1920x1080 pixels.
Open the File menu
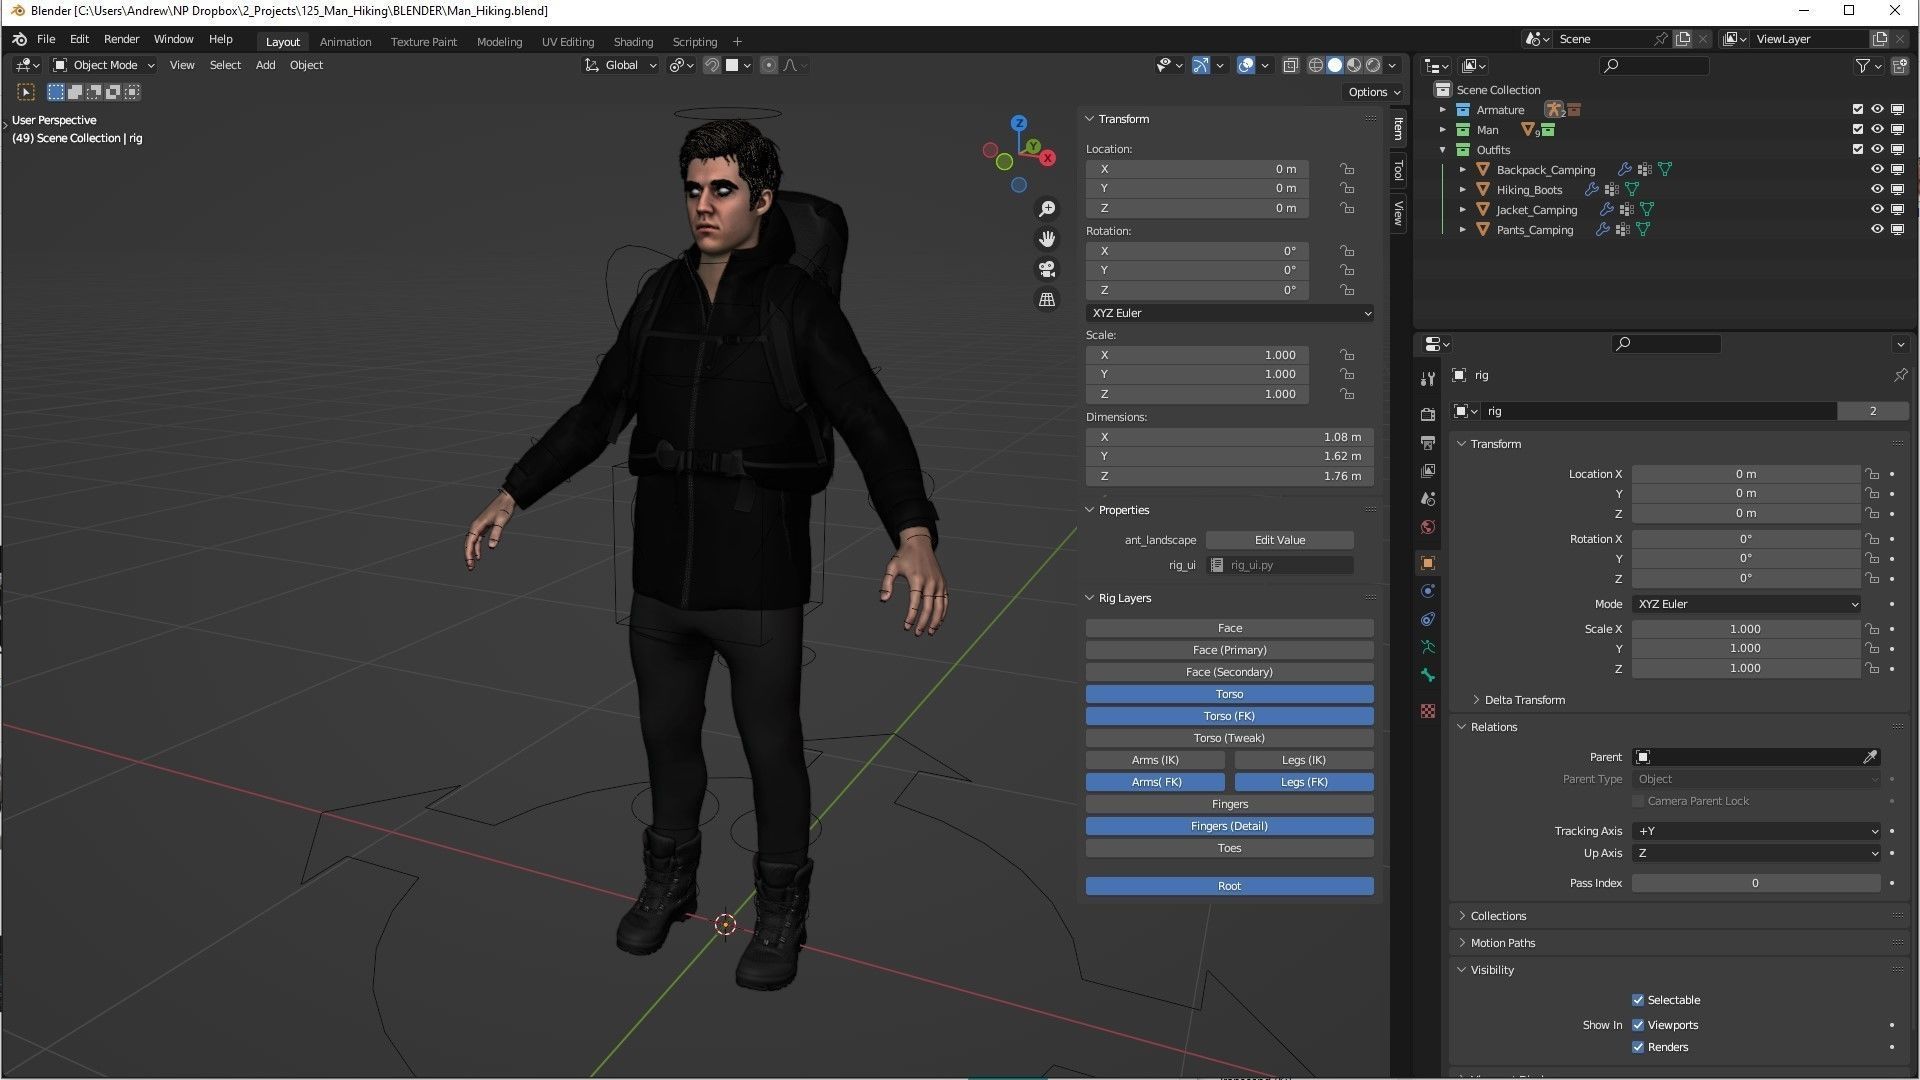46,39
